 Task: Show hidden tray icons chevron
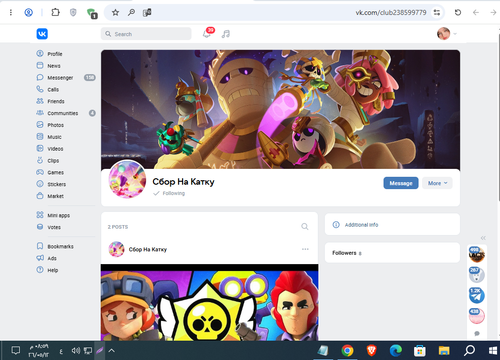[112, 351]
